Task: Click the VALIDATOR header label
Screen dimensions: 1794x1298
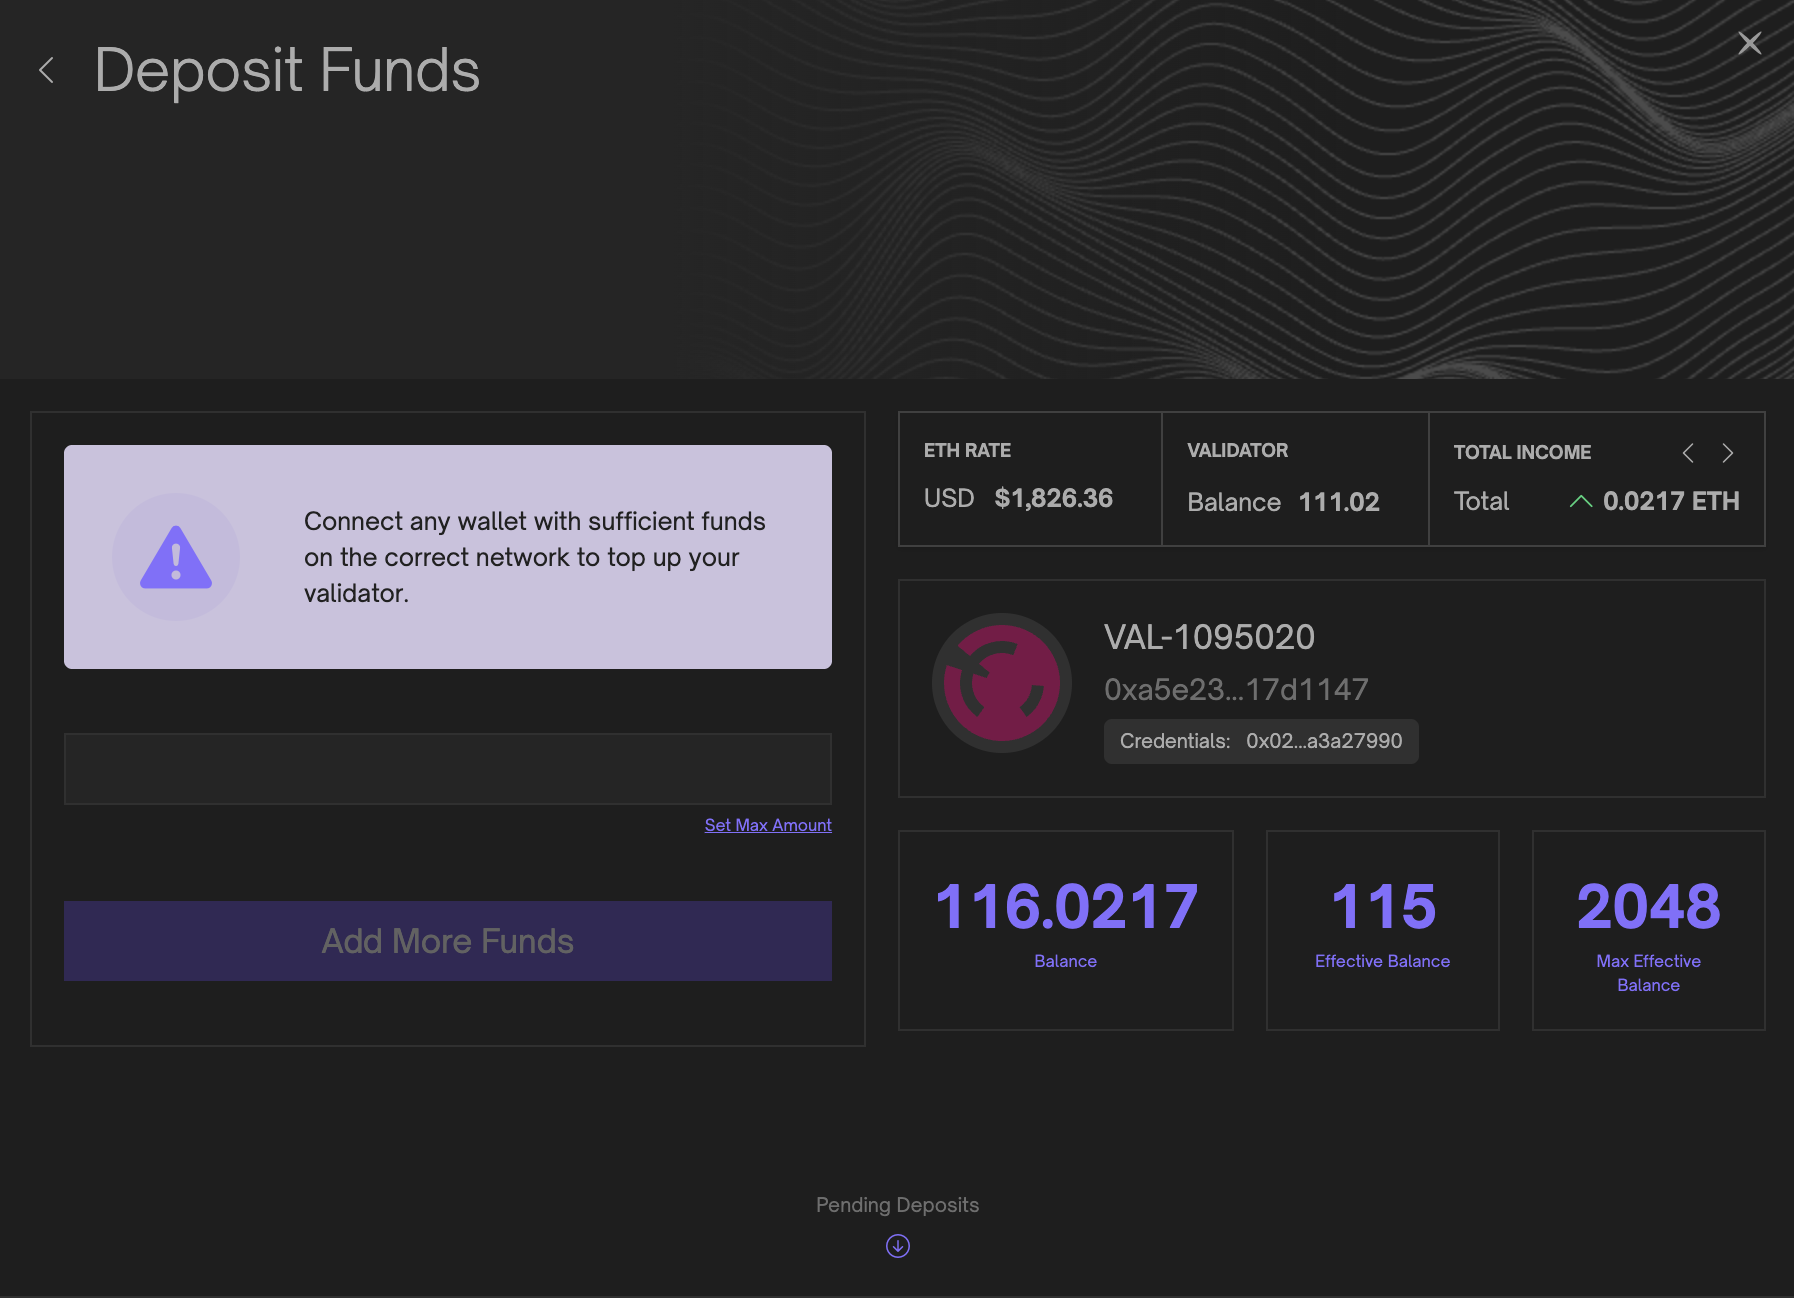Action: [1237, 450]
